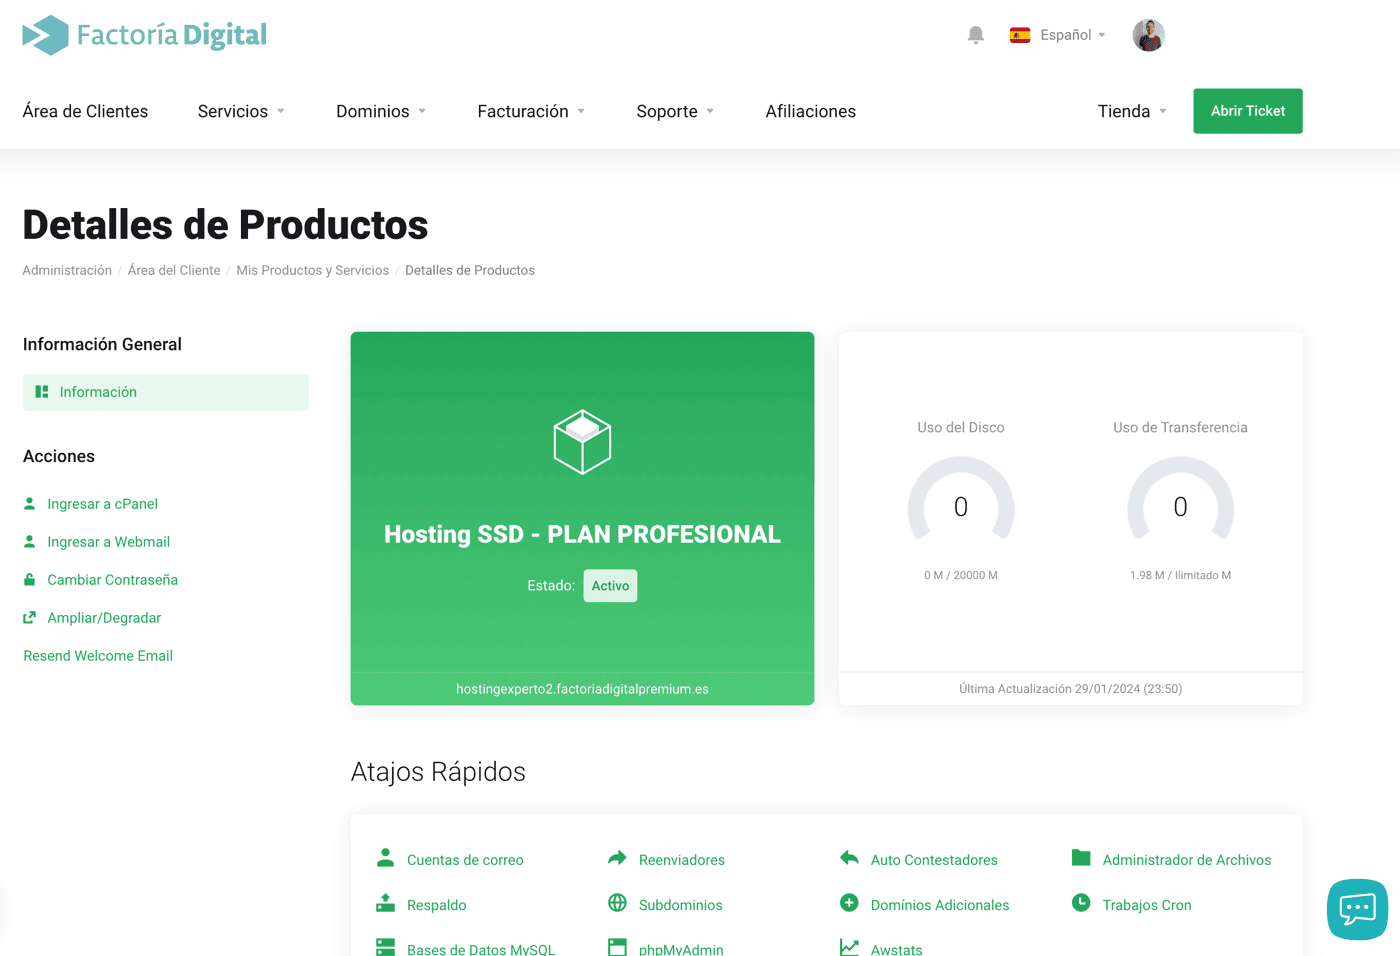1400x956 pixels.
Task: Click Mis Productos y Servicios breadcrumb
Action: (x=313, y=270)
